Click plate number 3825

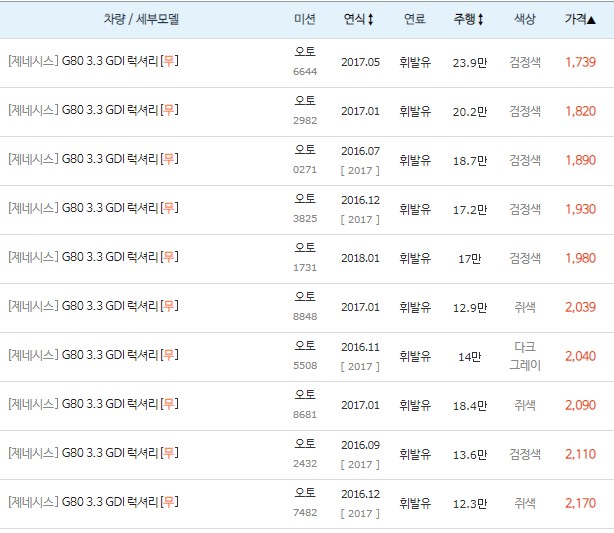pos(305,219)
